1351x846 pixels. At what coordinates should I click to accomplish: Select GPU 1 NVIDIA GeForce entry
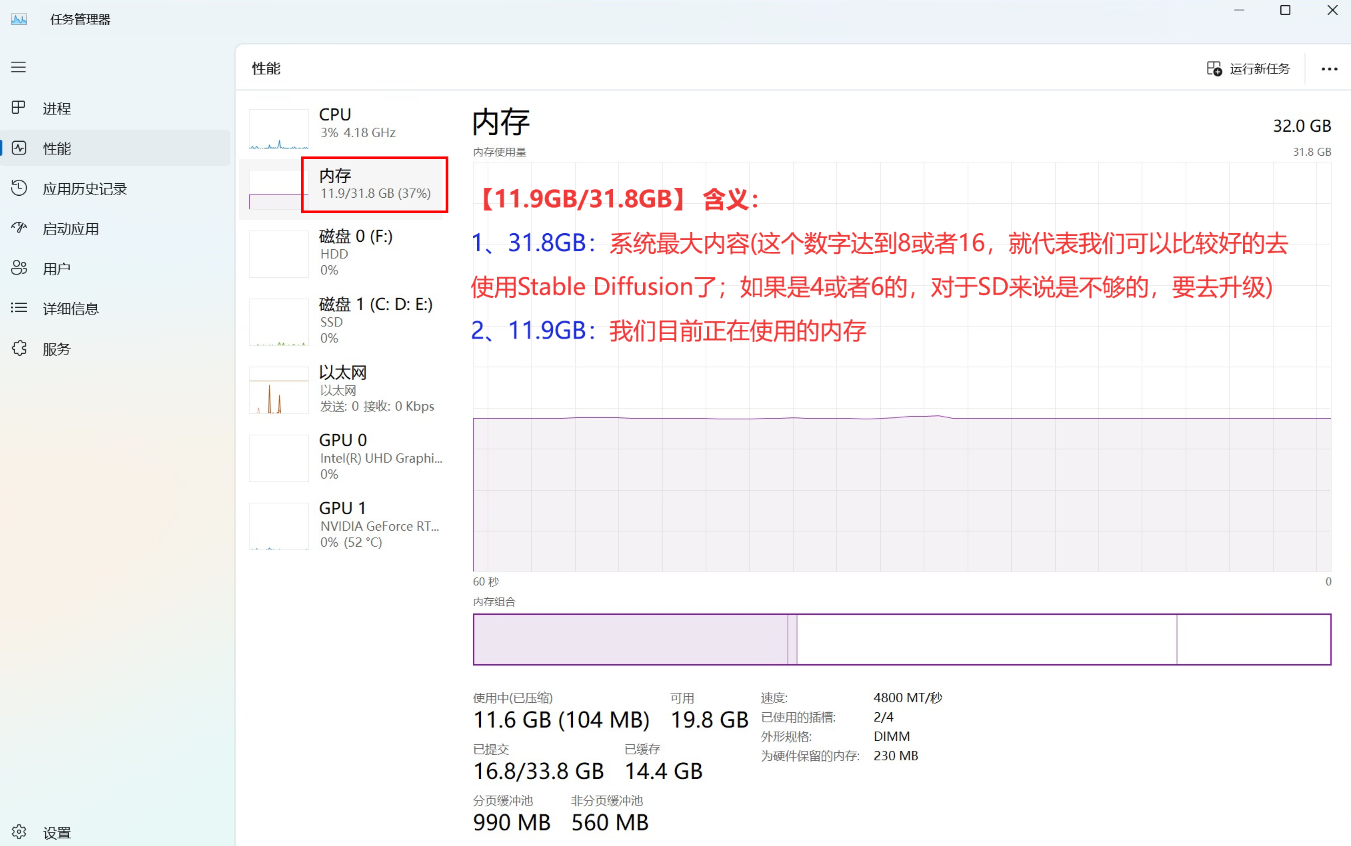coord(344,525)
